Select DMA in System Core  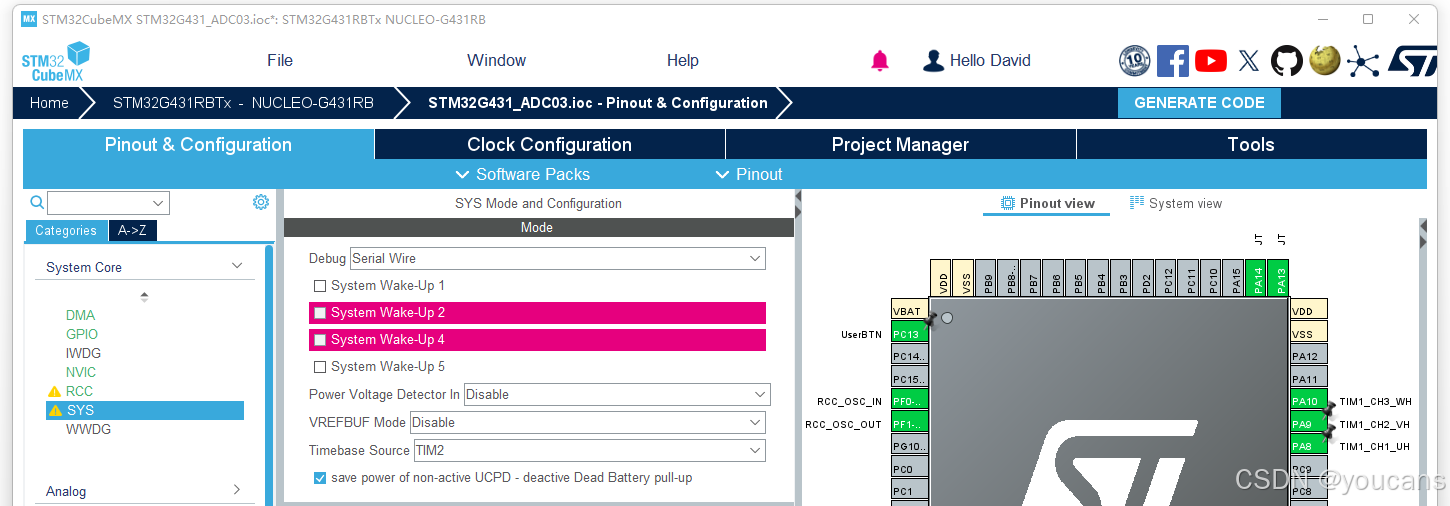(80, 315)
